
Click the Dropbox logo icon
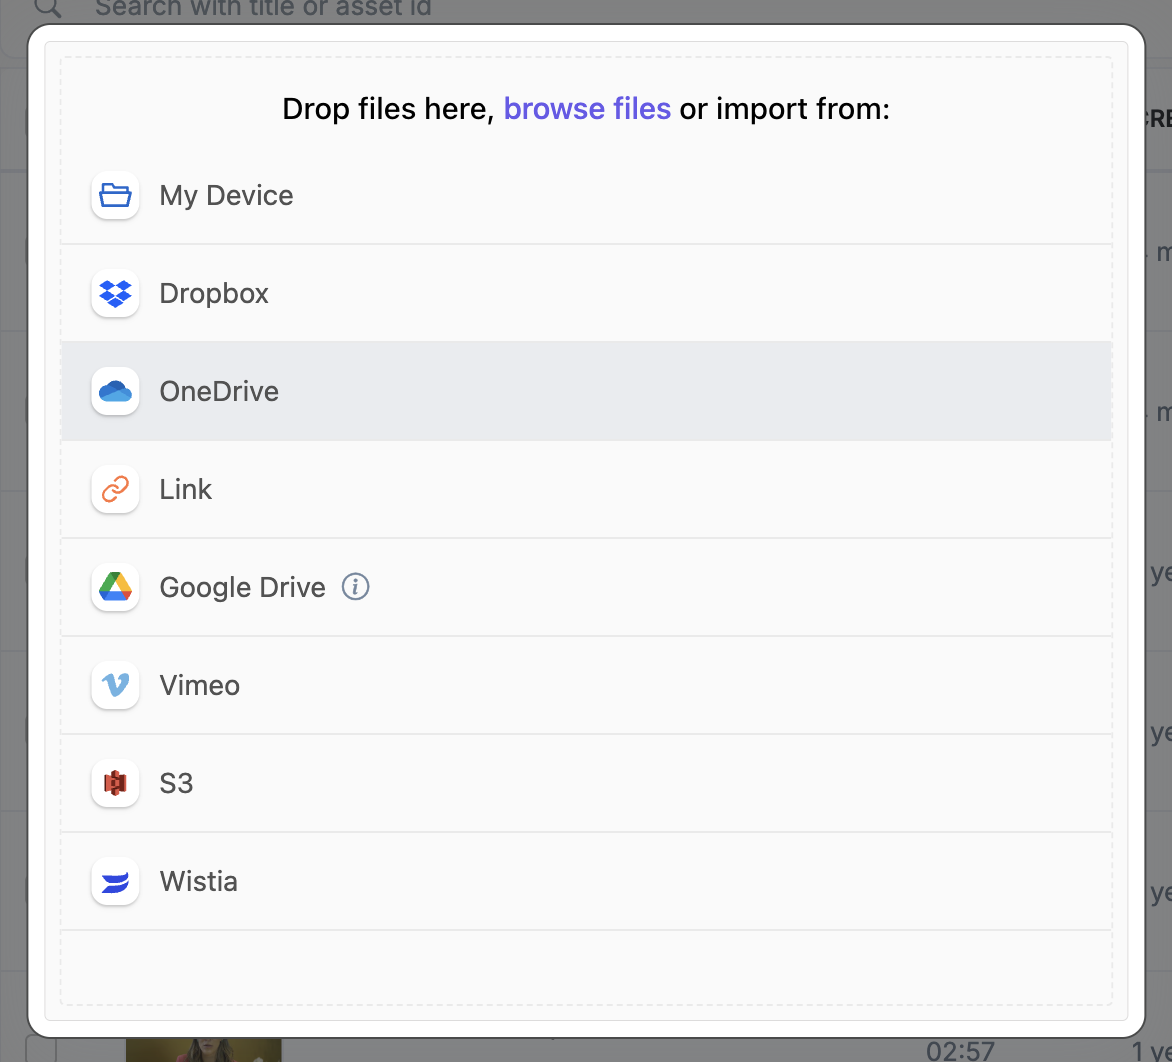tap(115, 293)
